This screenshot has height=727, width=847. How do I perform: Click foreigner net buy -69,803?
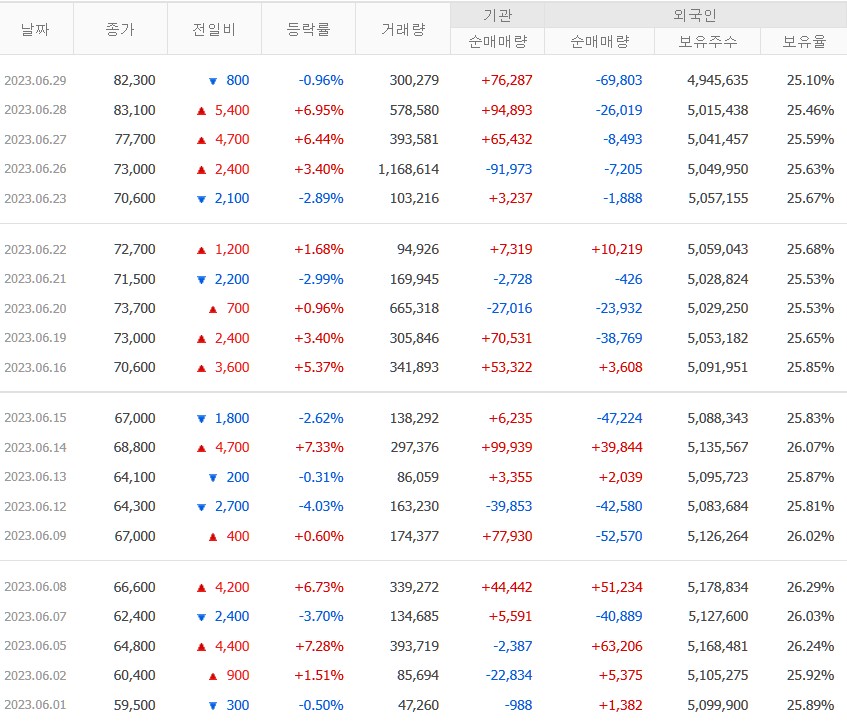[619, 80]
